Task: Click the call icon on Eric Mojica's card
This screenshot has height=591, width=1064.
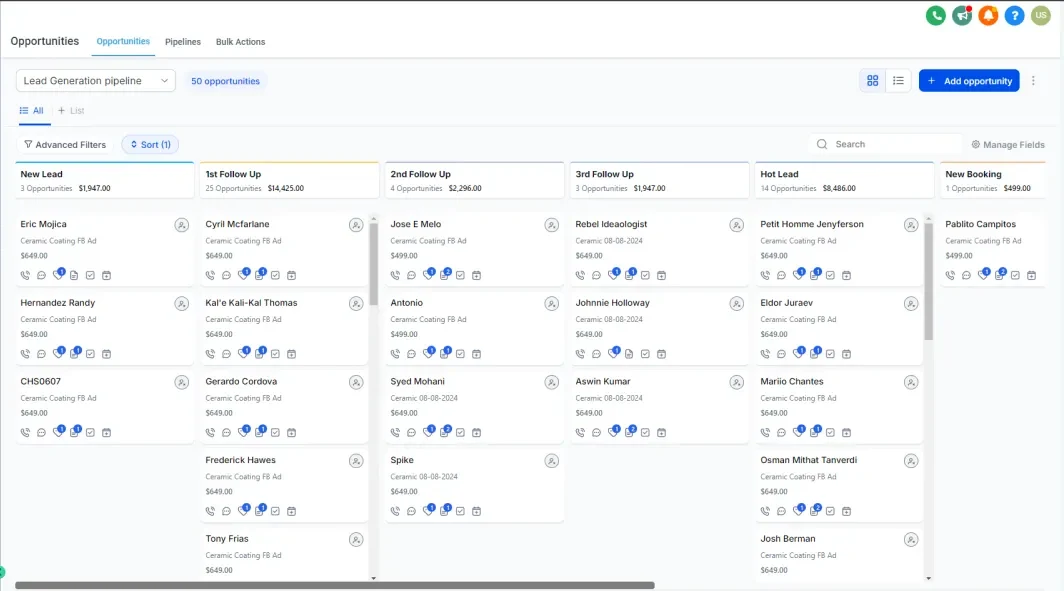Action: coord(25,275)
